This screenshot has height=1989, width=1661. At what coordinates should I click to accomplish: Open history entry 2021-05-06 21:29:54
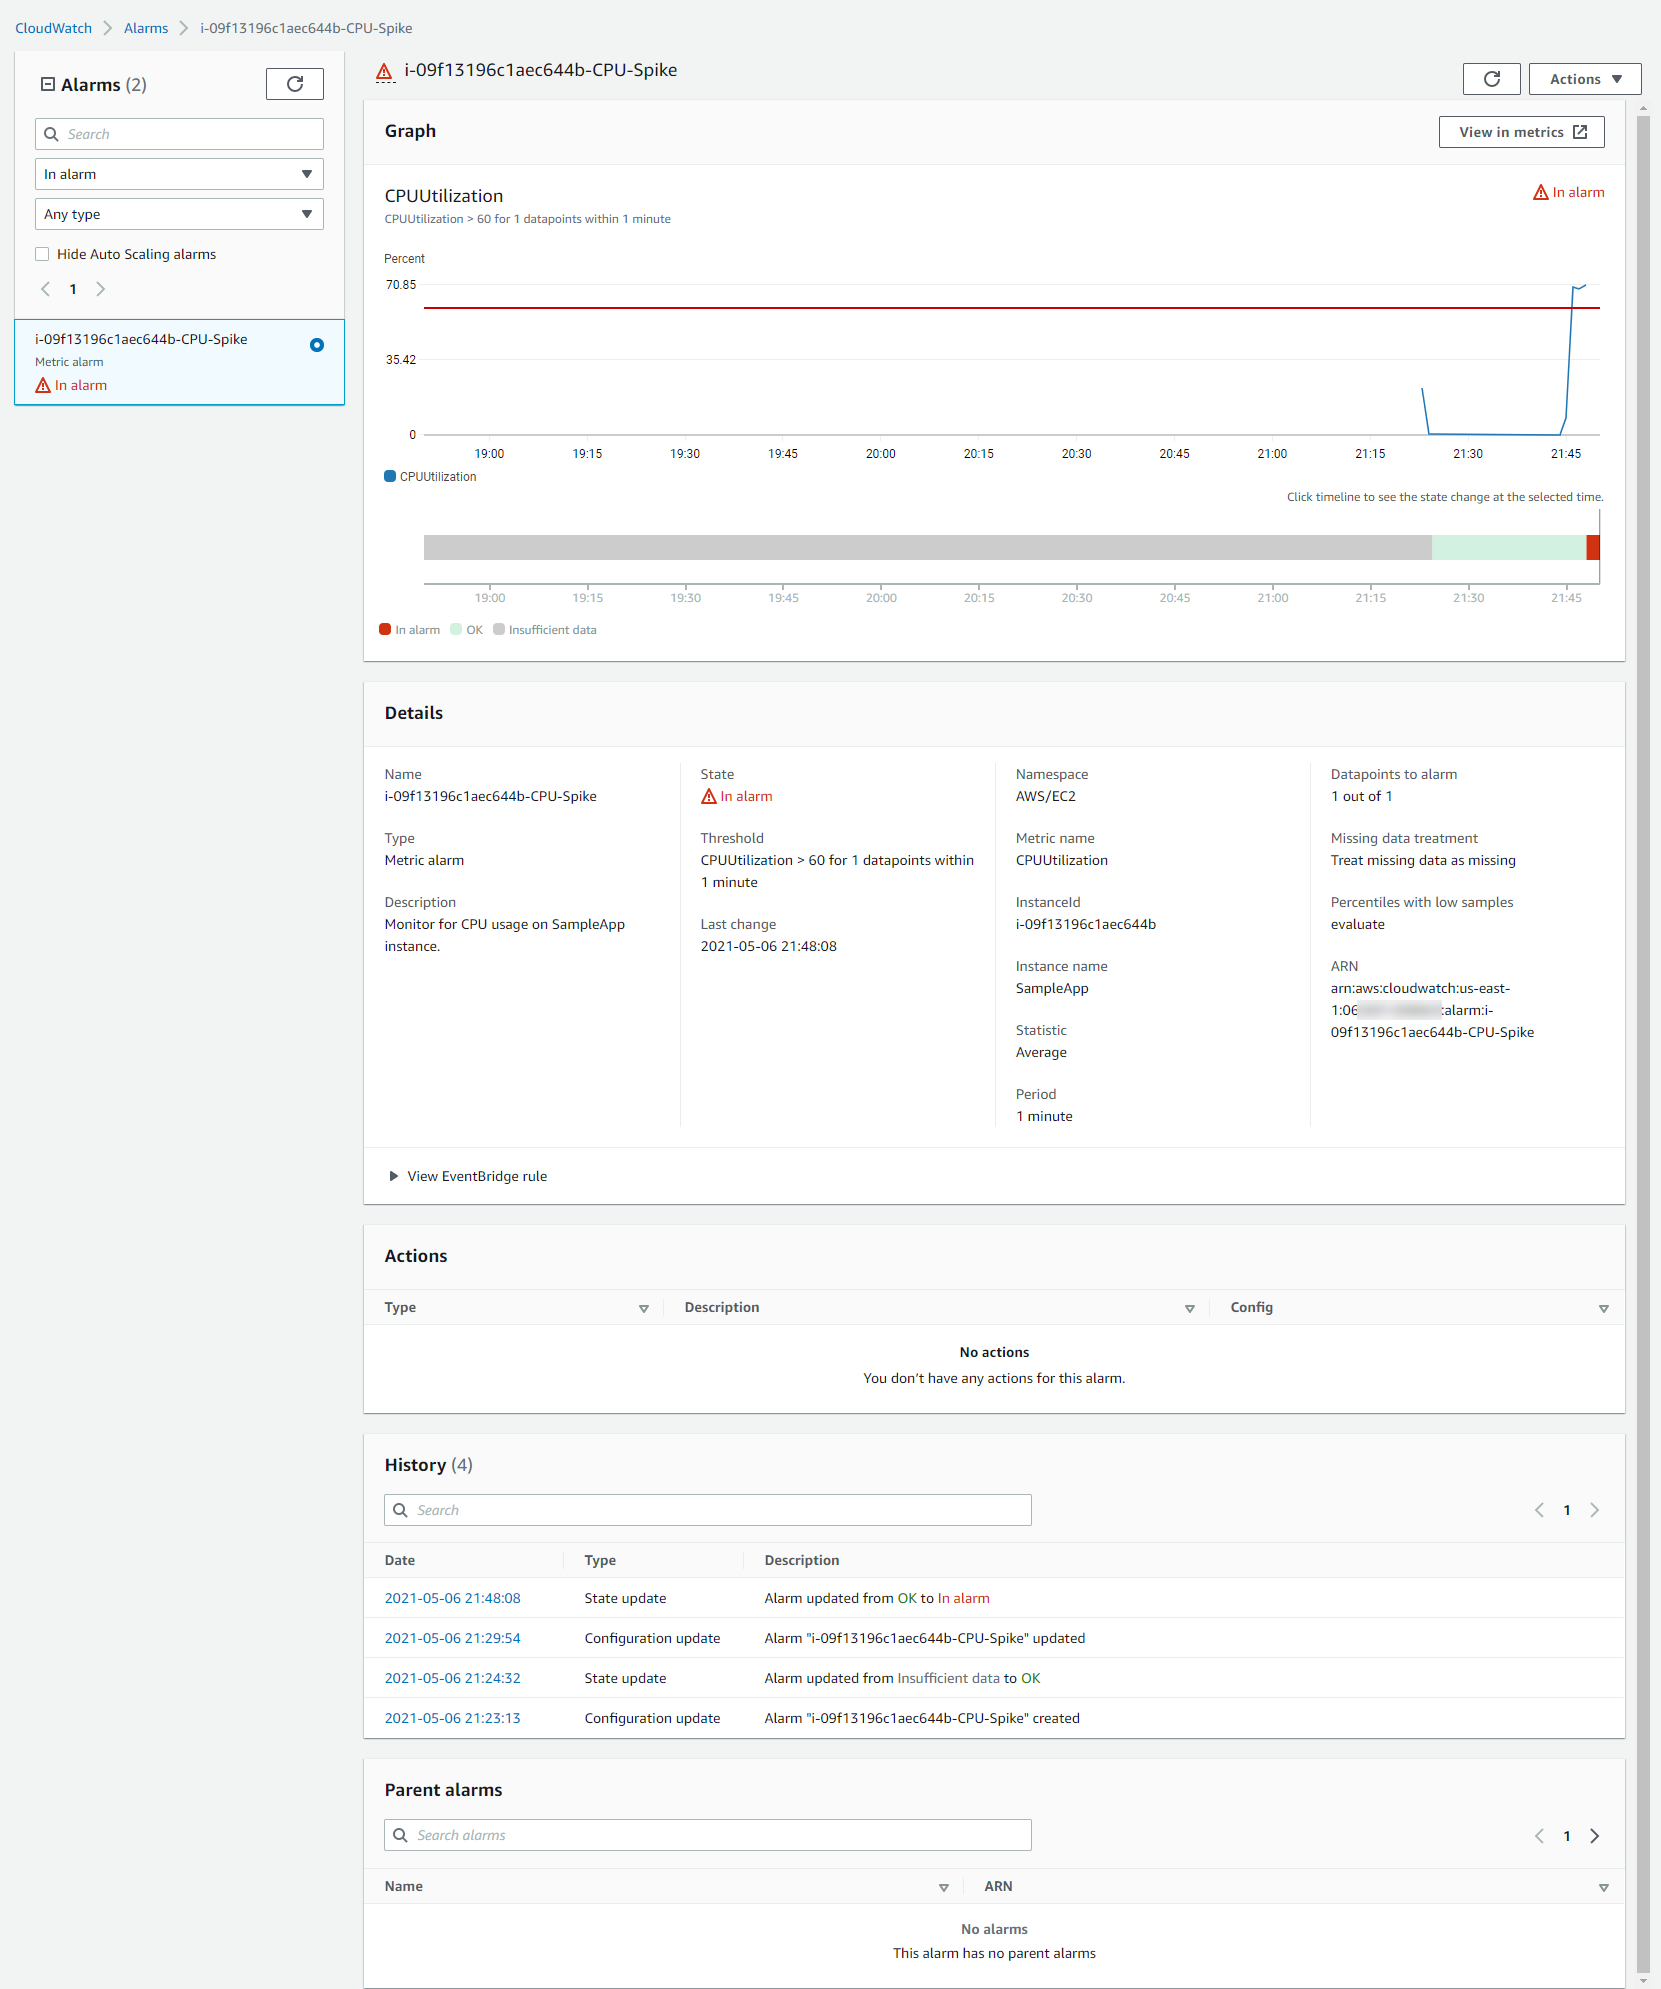point(453,1638)
